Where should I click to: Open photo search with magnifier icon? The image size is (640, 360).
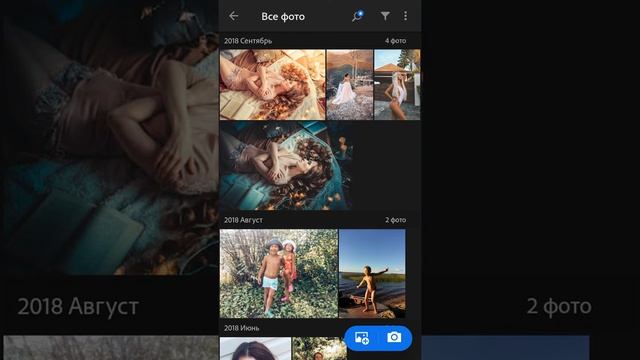coord(358,16)
